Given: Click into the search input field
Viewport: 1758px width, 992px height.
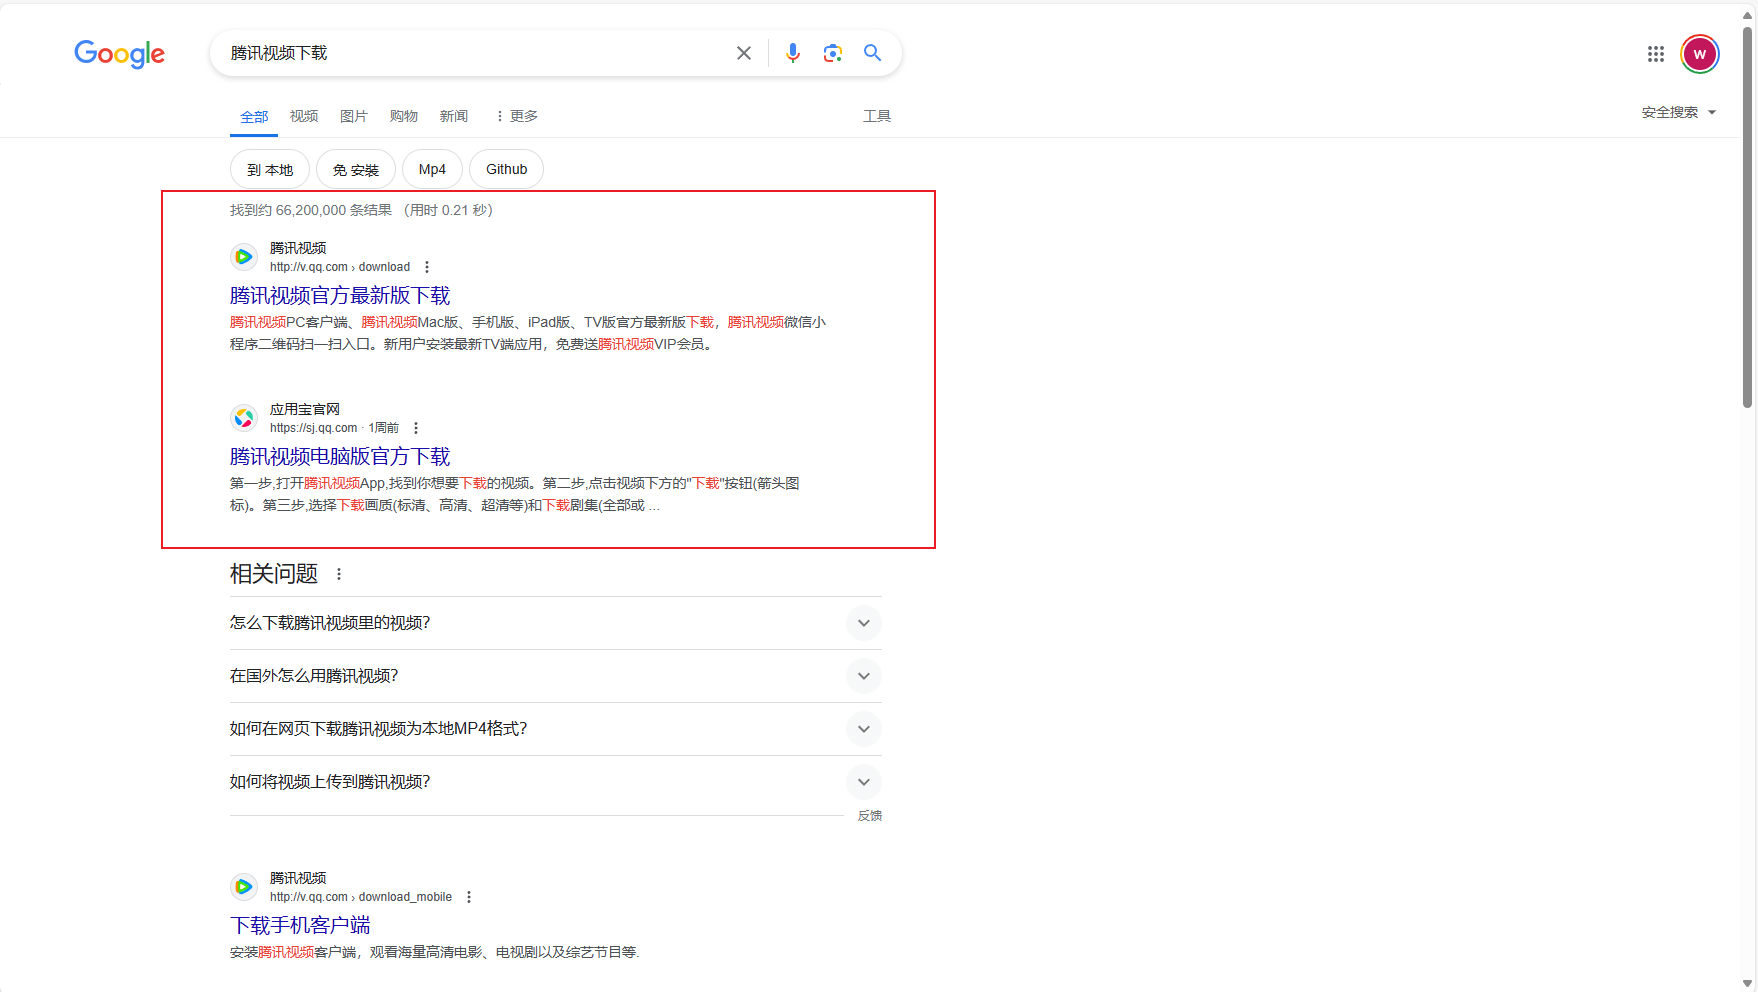Looking at the screenshot, I should [475, 53].
